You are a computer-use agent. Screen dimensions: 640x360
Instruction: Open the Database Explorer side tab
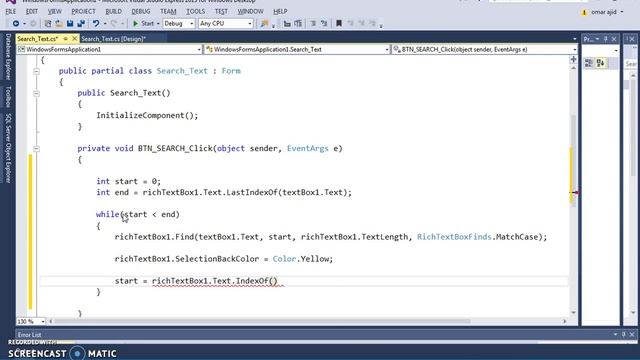[8, 57]
